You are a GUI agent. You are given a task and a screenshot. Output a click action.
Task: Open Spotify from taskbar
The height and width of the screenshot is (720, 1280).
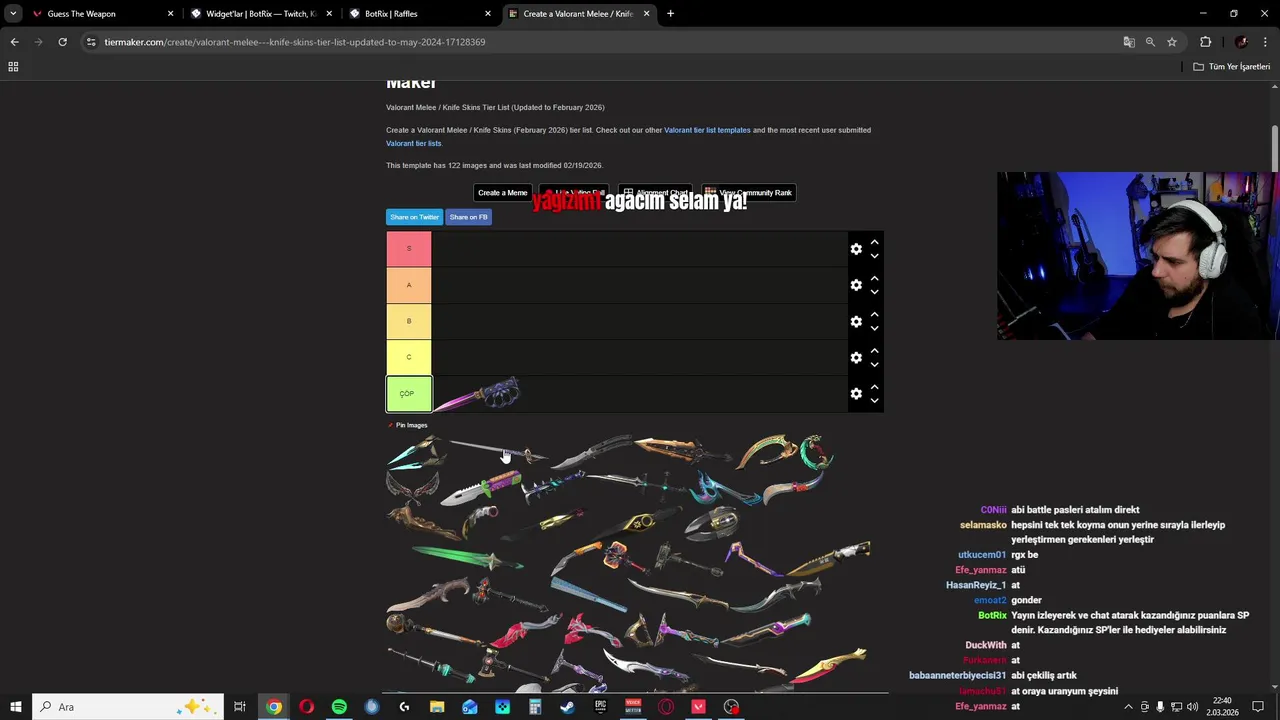(339, 707)
